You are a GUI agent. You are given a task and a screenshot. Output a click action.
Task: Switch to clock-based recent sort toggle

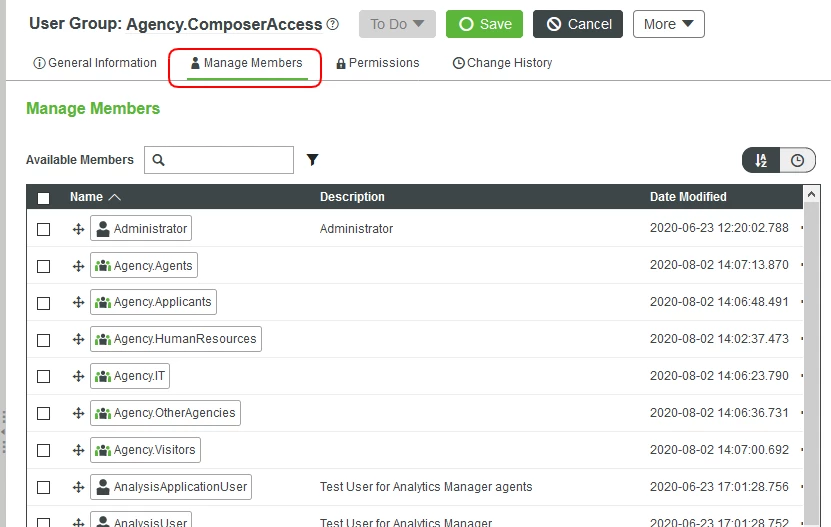click(x=797, y=160)
